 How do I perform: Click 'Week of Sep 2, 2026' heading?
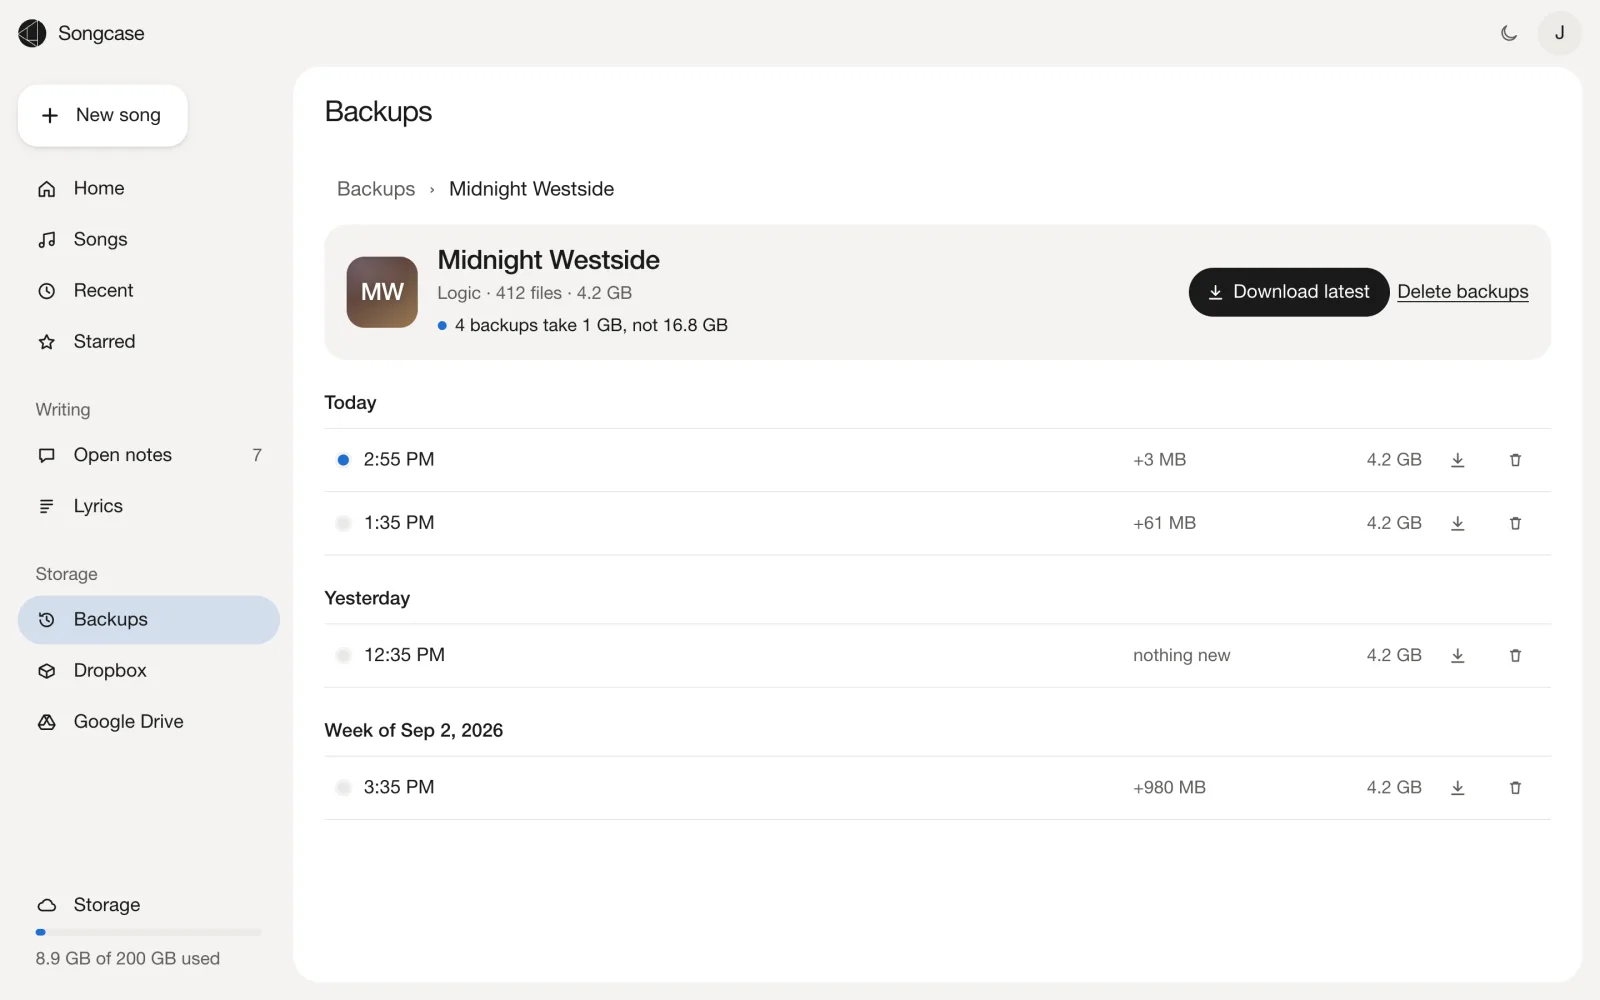(x=414, y=730)
